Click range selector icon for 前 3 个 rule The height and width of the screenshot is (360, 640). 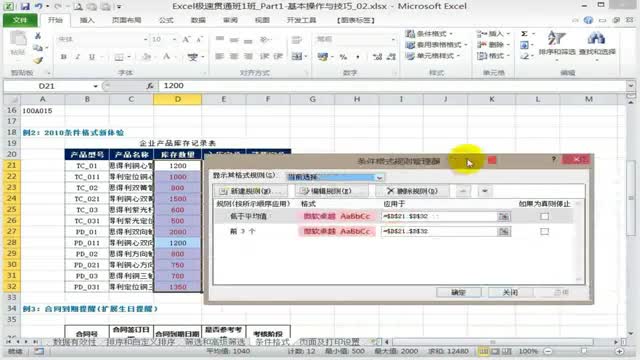[x=504, y=231]
